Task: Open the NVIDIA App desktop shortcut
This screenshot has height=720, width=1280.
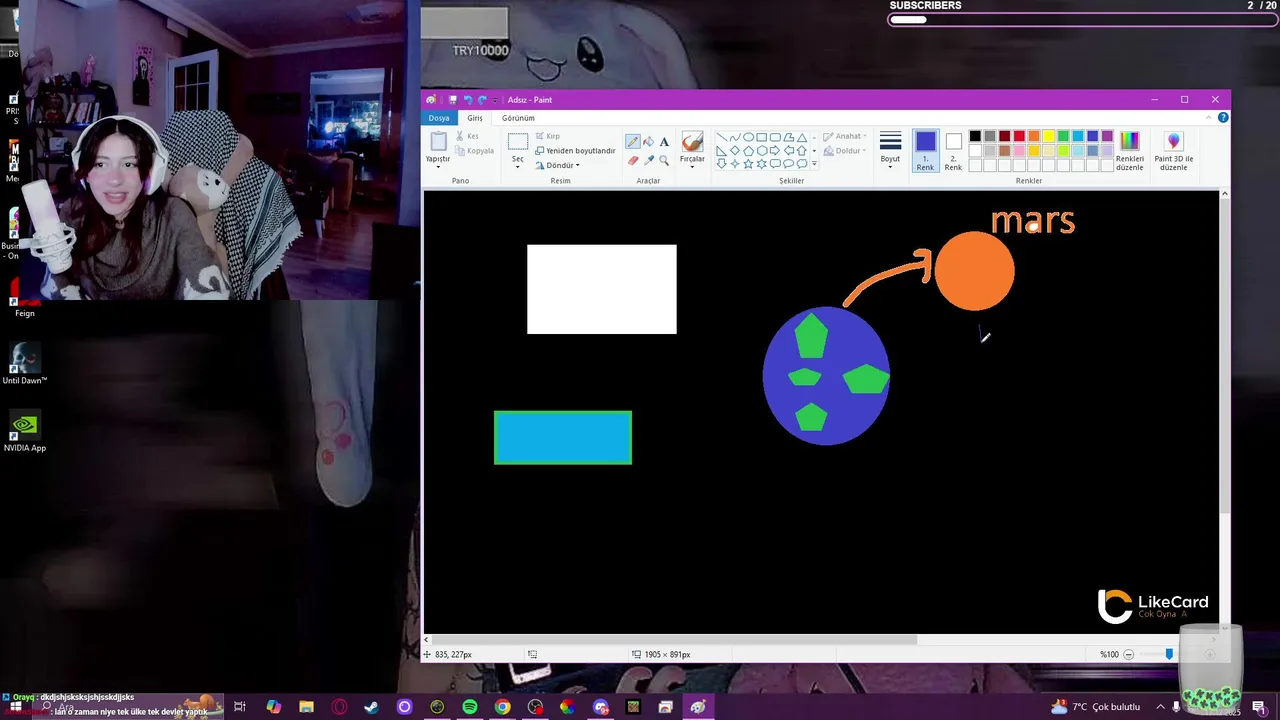Action: pyautogui.click(x=25, y=431)
